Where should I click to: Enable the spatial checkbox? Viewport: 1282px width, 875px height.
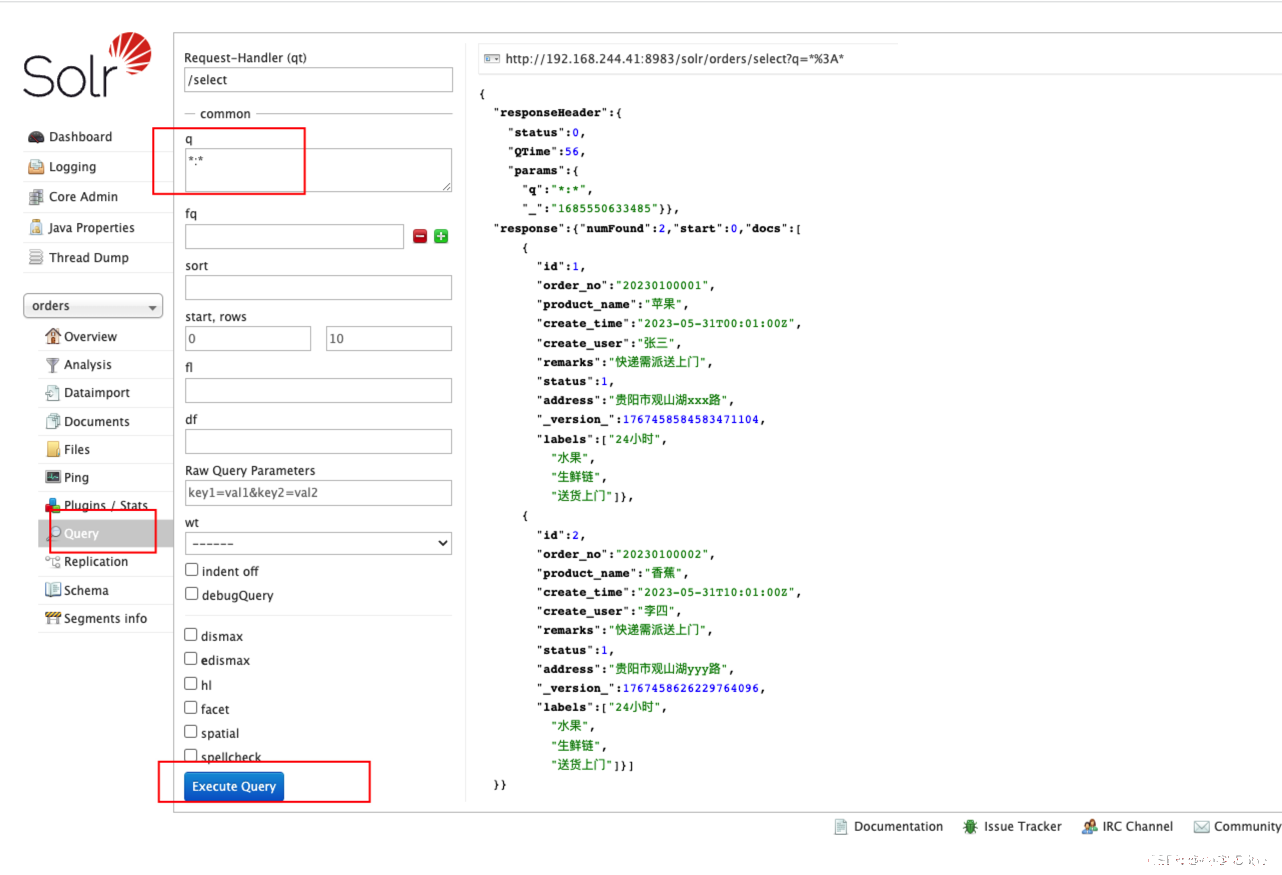191,732
